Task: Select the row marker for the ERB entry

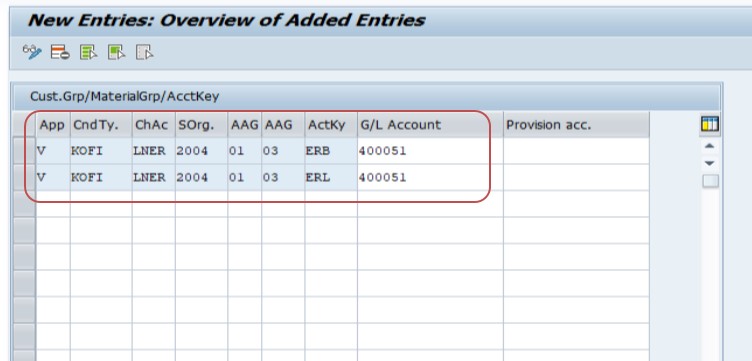Action: pyautogui.click(x=24, y=151)
